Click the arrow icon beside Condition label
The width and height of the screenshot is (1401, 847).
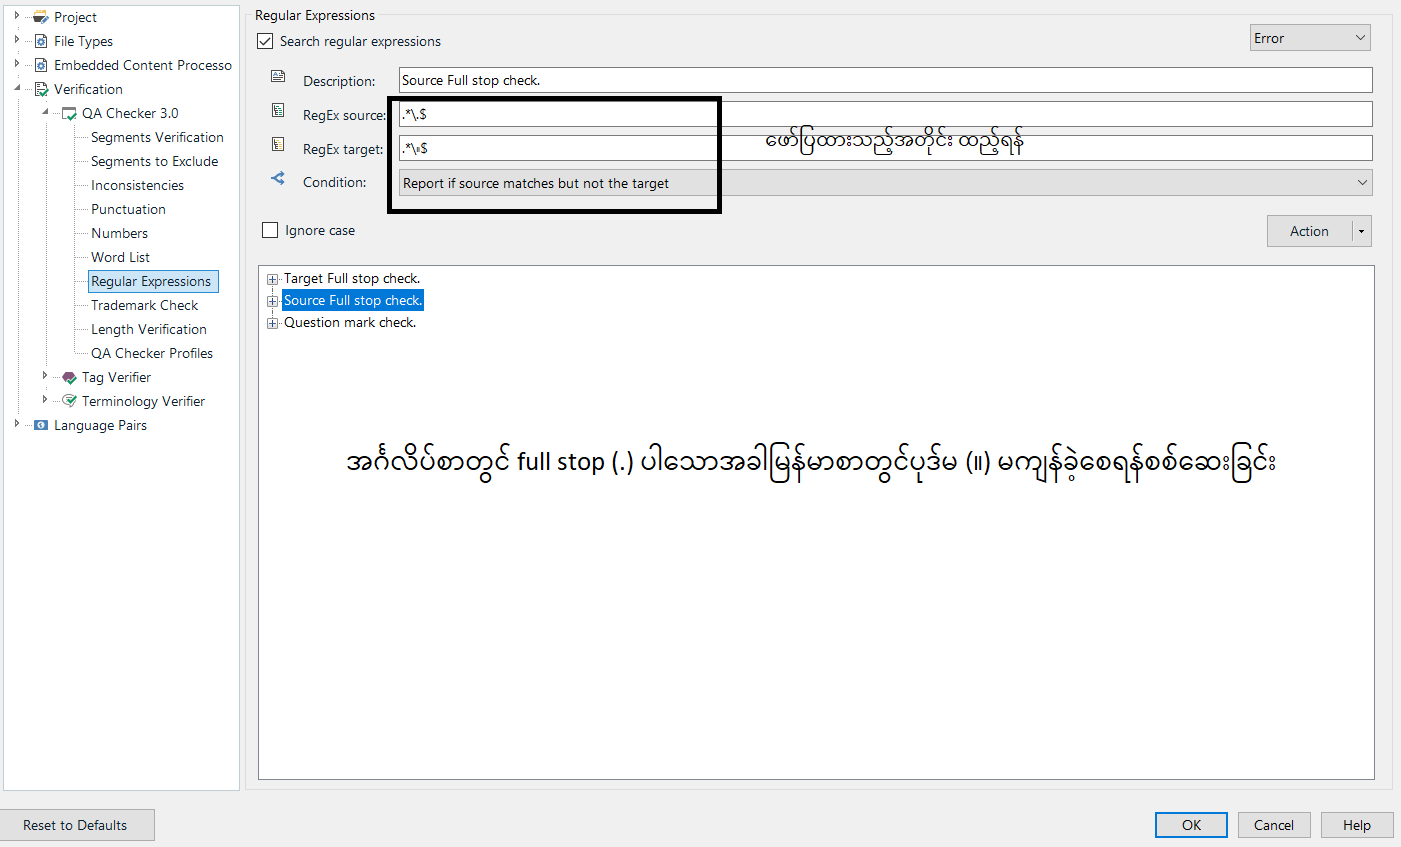278,178
